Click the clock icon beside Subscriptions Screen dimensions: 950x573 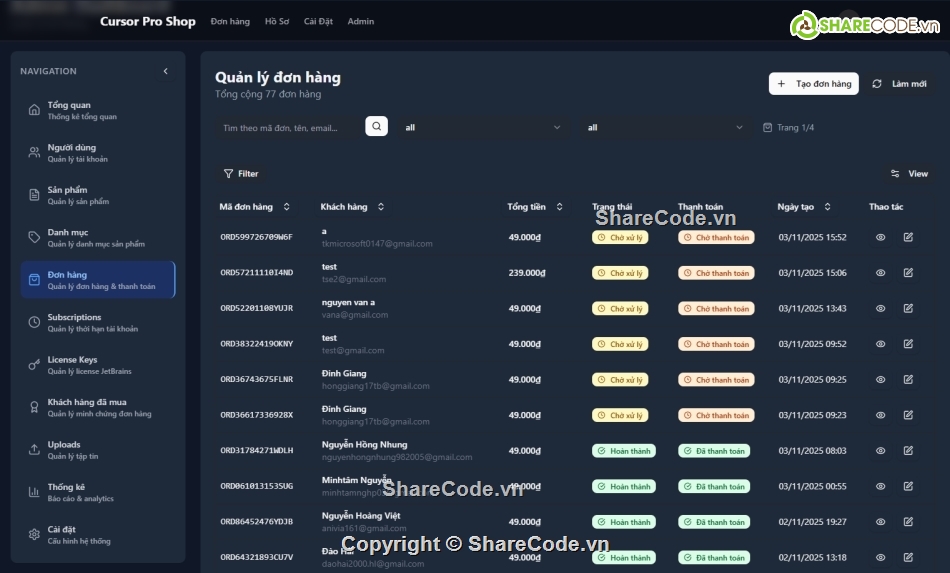[x=35, y=322]
